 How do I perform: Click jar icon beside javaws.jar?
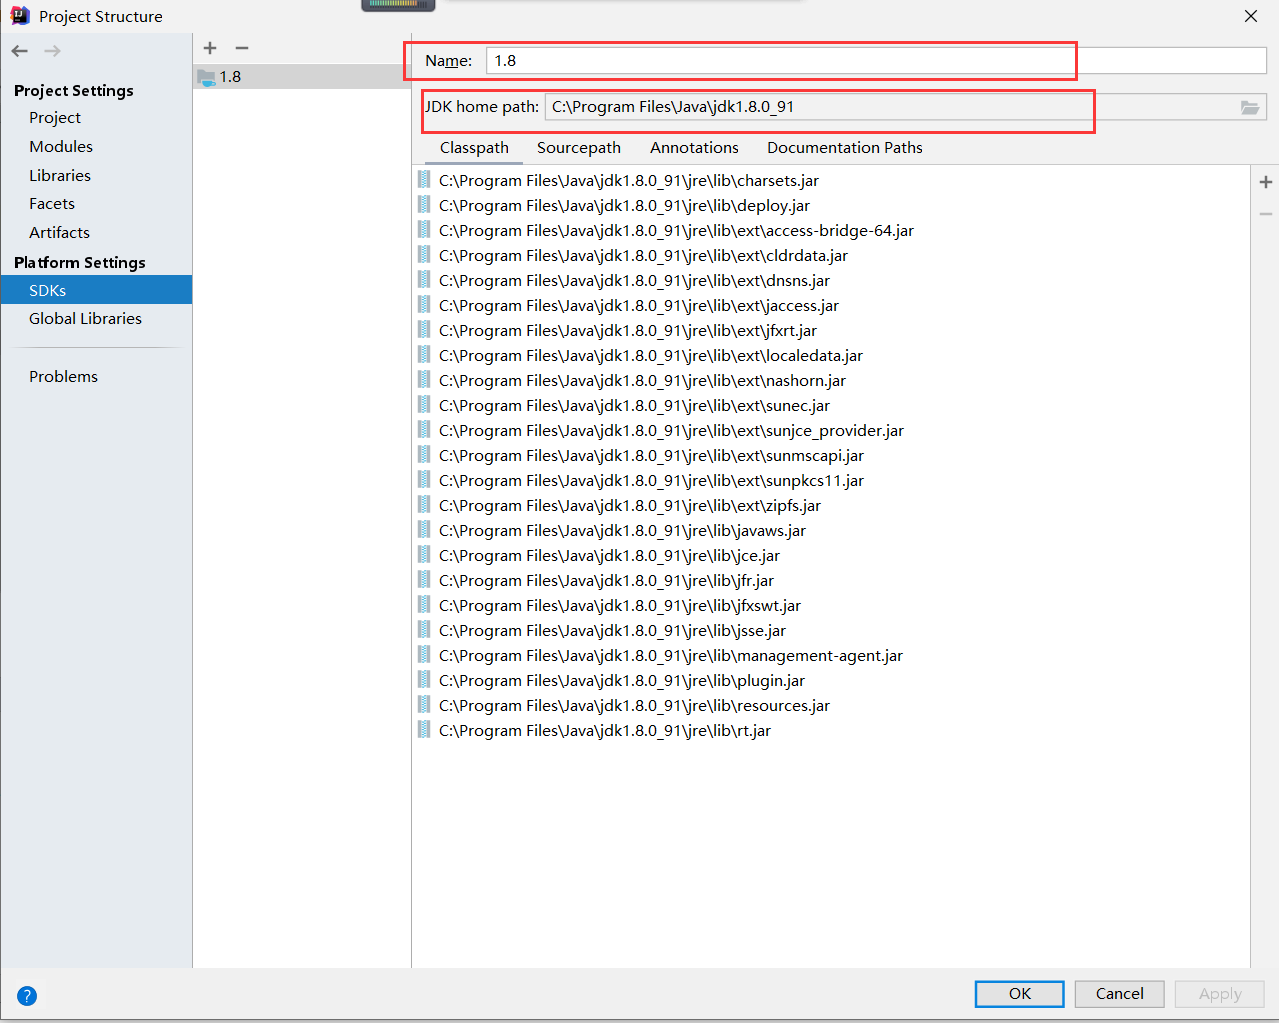(424, 530)
